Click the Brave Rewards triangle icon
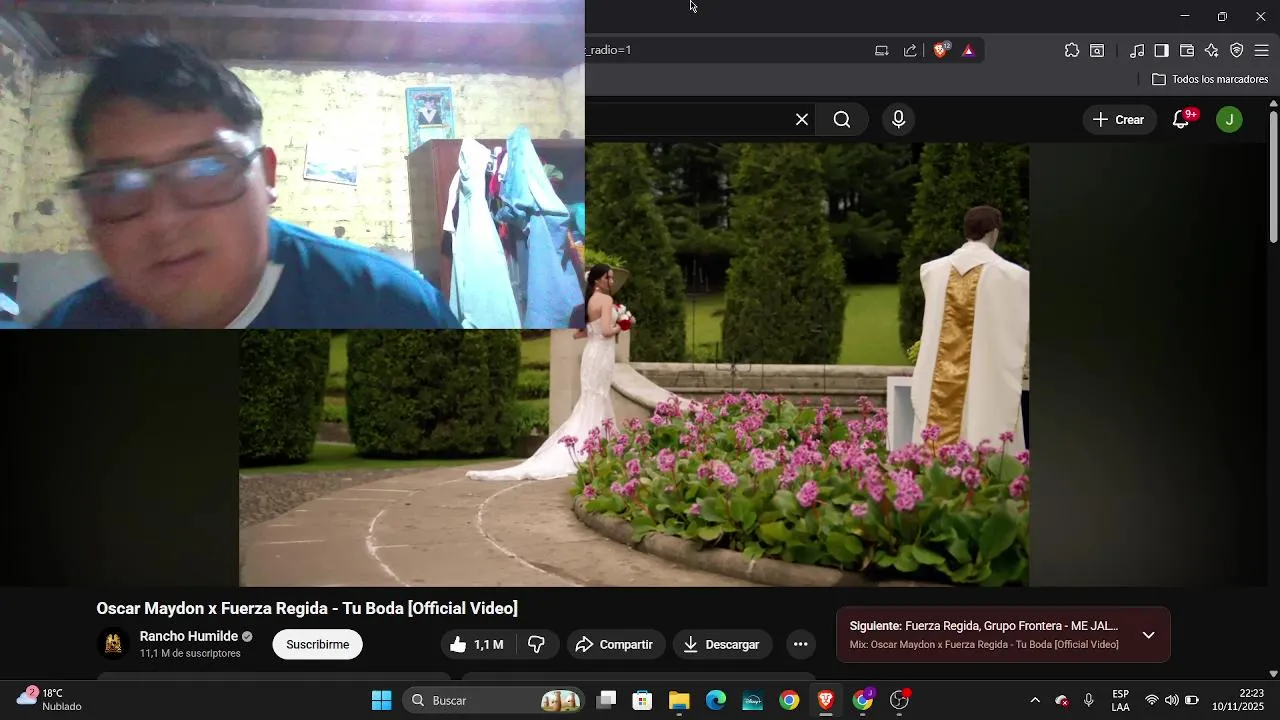This screenshot has height=720, width=1280. [968, 50]
